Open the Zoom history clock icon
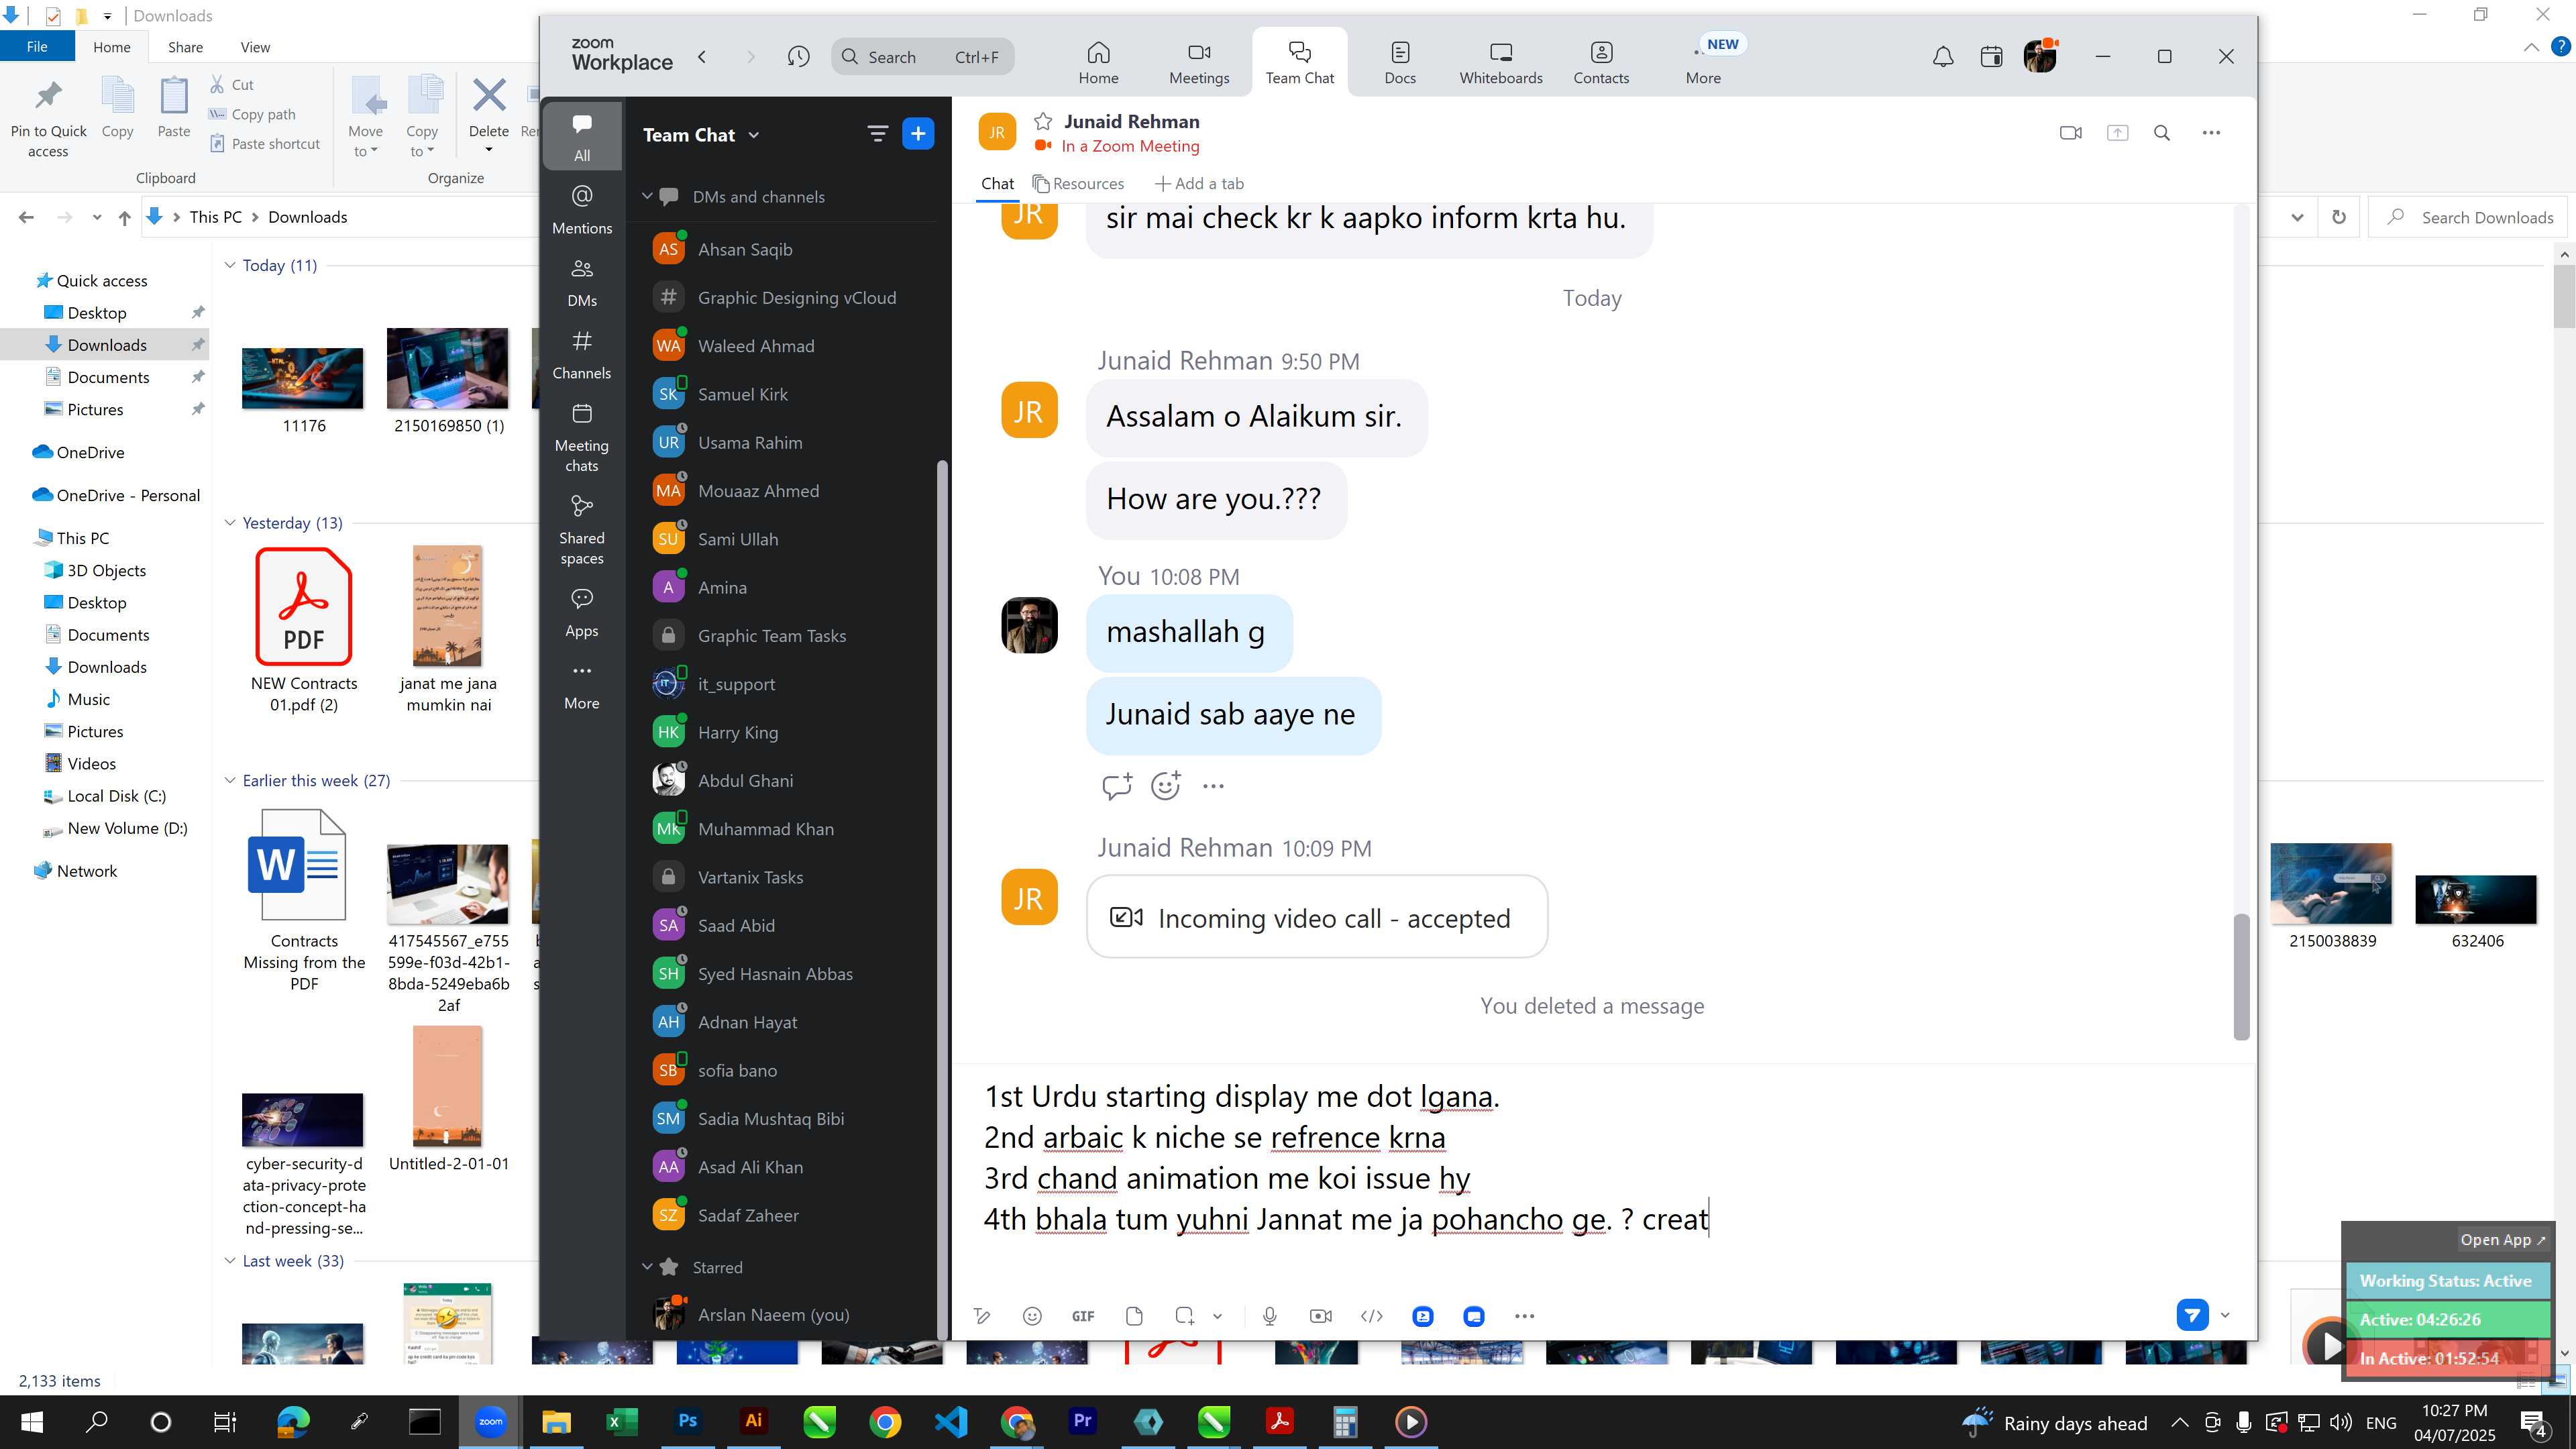This screenshot has height=1449, width=2576. pyautogui.click(x=798, y=57)
